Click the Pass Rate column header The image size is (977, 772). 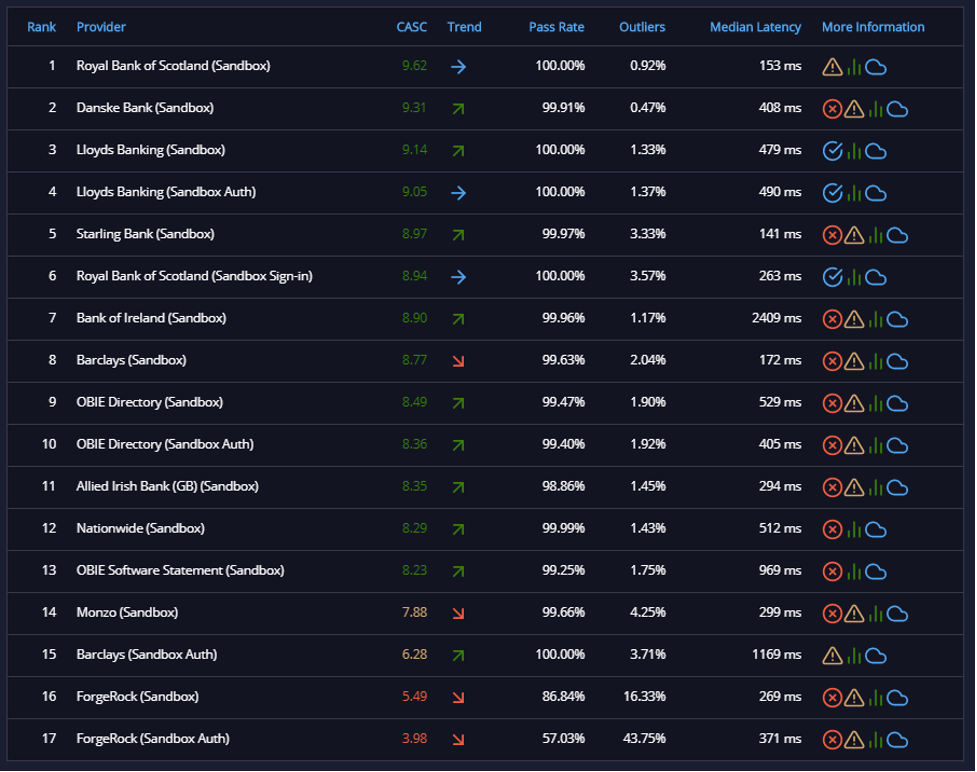coord(556,27)
